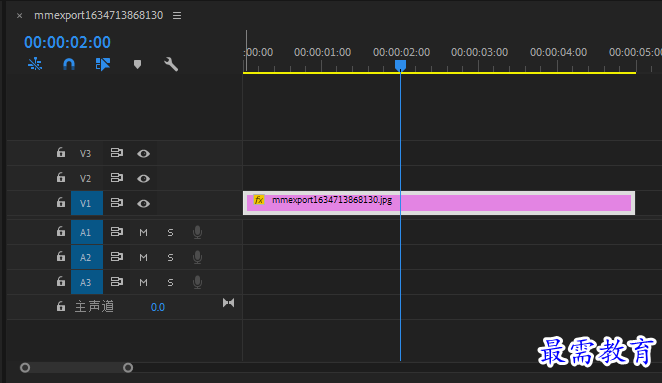
Task: Enable voice-over record on A2
Action: tap(197, 257)
